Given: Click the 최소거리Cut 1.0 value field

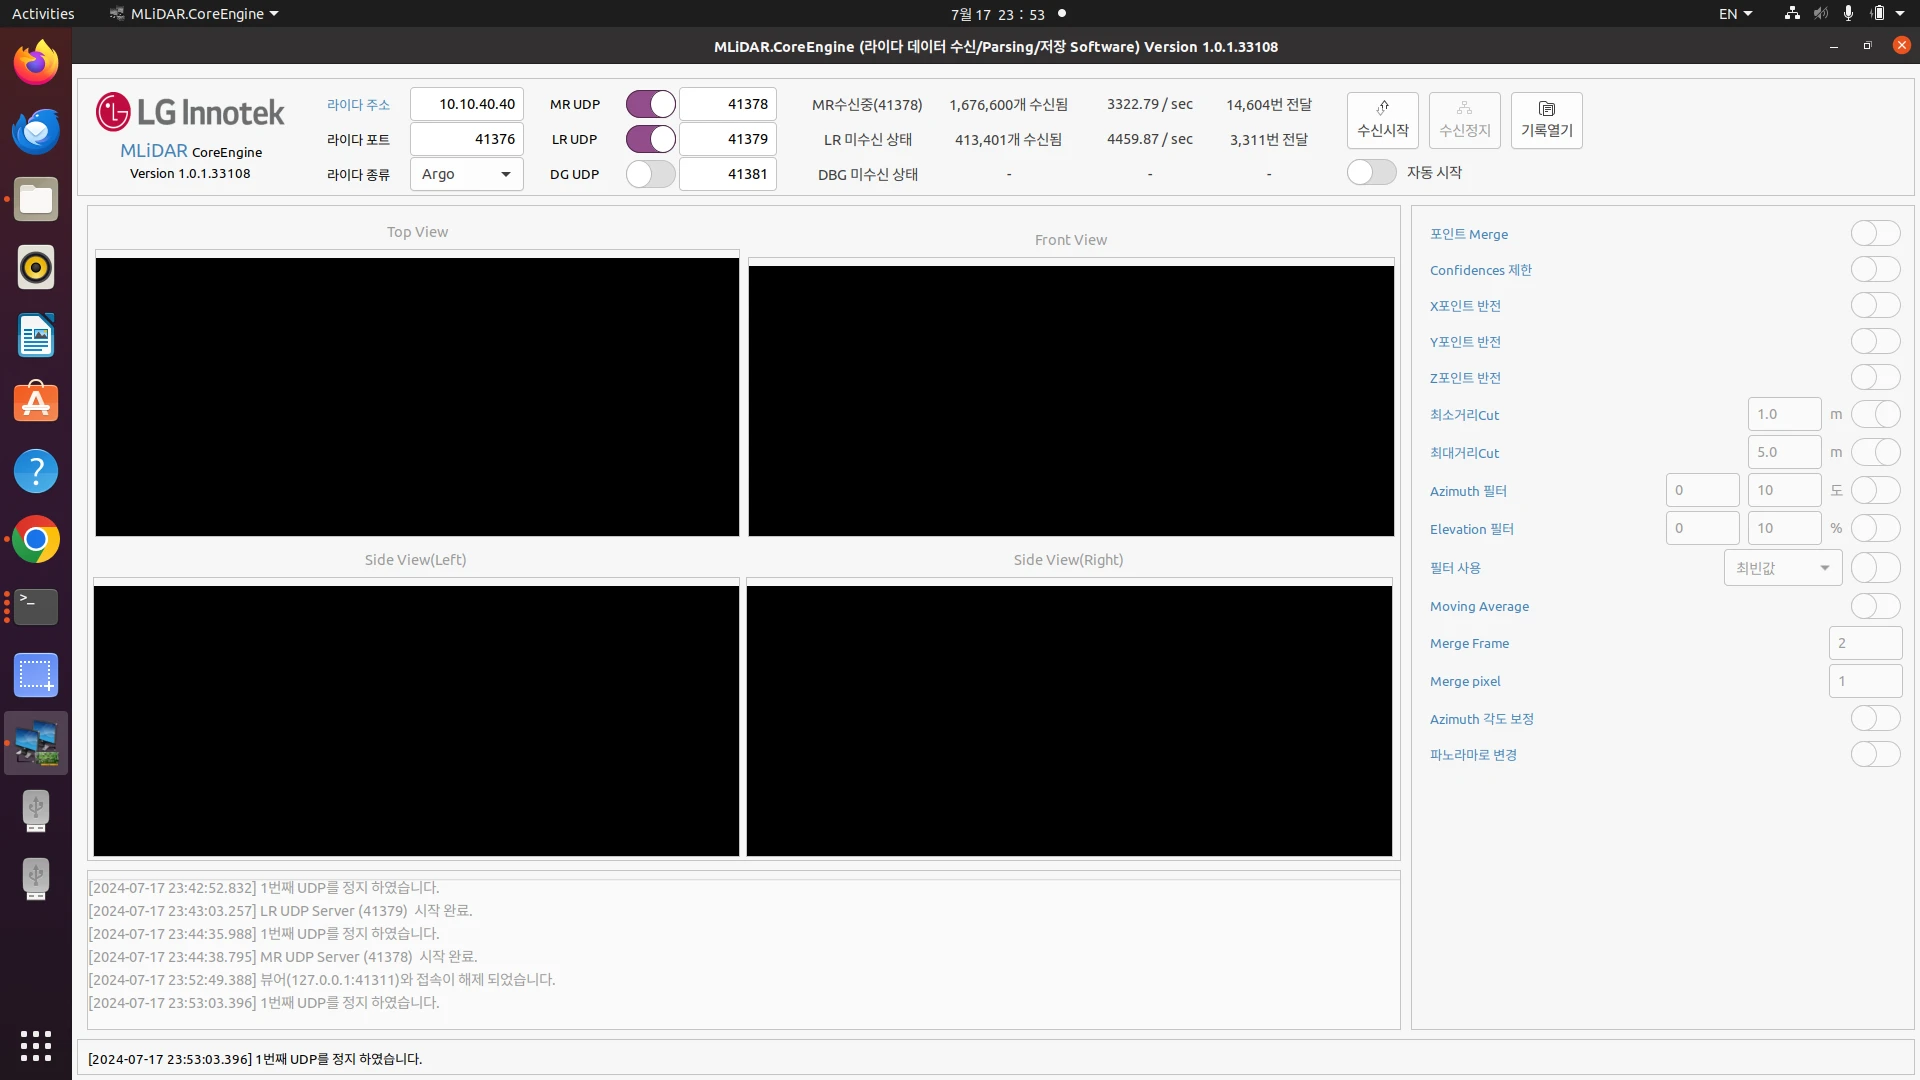Looking at the screenshot, I should 1784,414.
